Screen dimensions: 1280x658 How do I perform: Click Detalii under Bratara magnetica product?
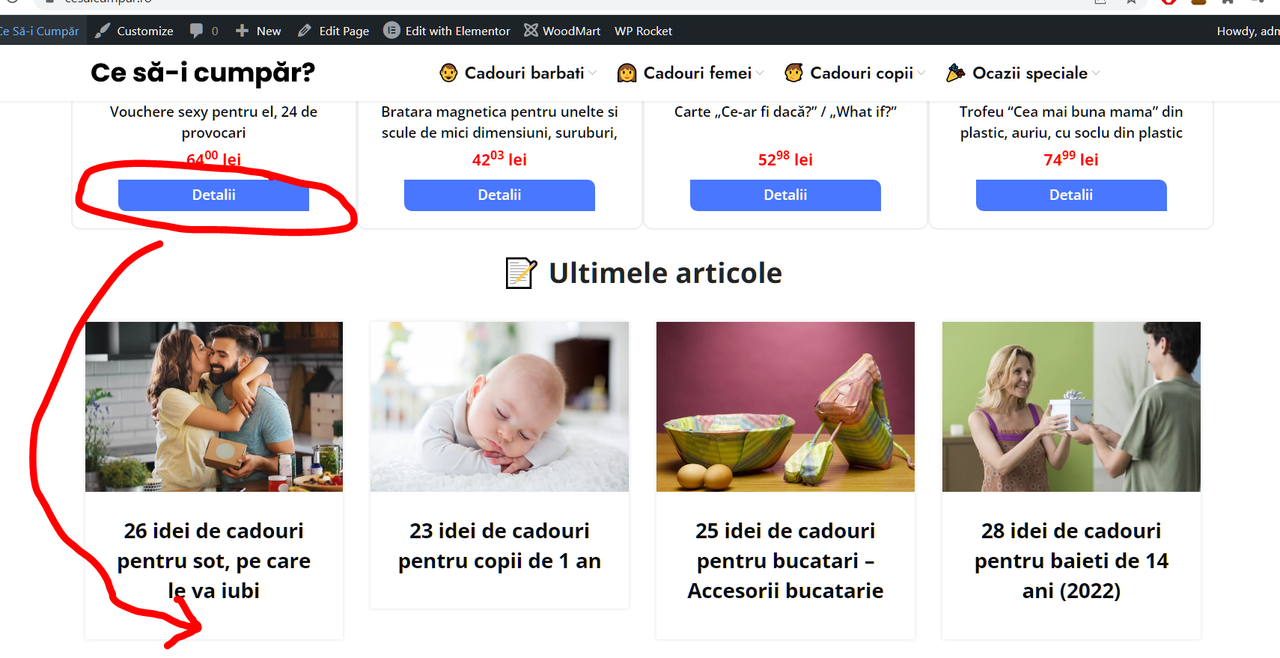pos(499,195)
